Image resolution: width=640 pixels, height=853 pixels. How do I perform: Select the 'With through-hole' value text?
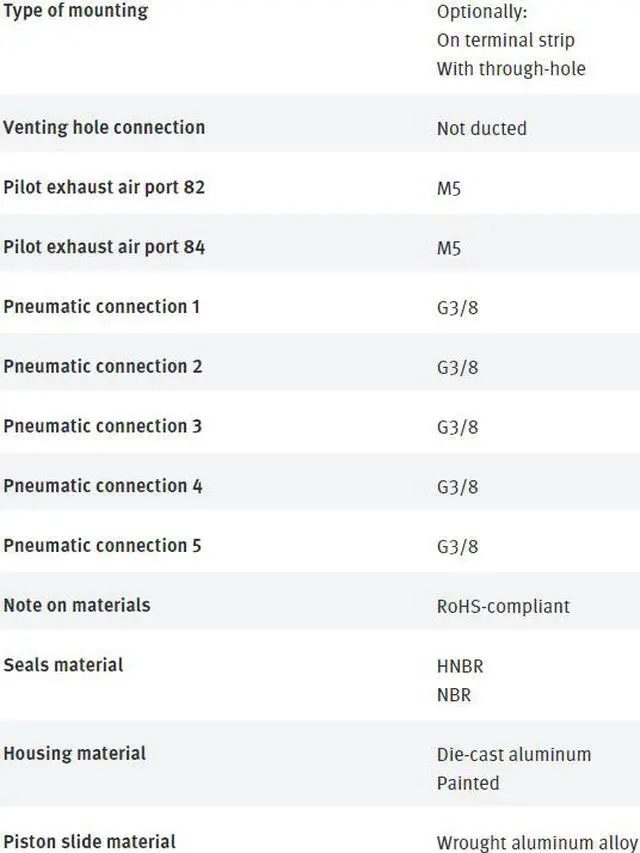(x=511, y=69)
